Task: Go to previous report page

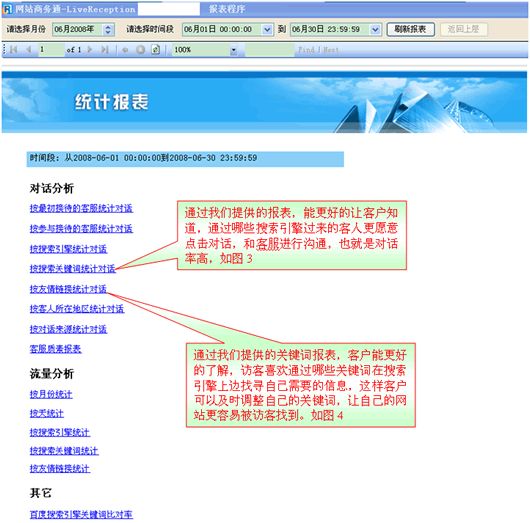Action: pyautogui.click(x=29, y=50)
